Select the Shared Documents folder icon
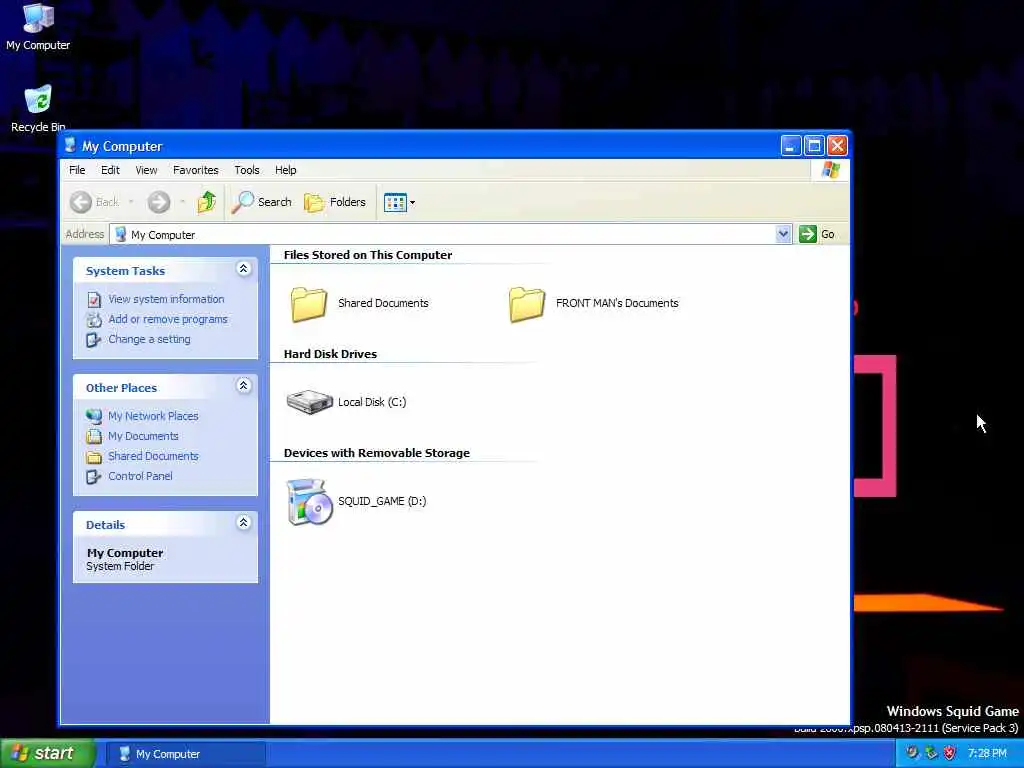This screenshot has height=768, width=1024. [308, 304]
